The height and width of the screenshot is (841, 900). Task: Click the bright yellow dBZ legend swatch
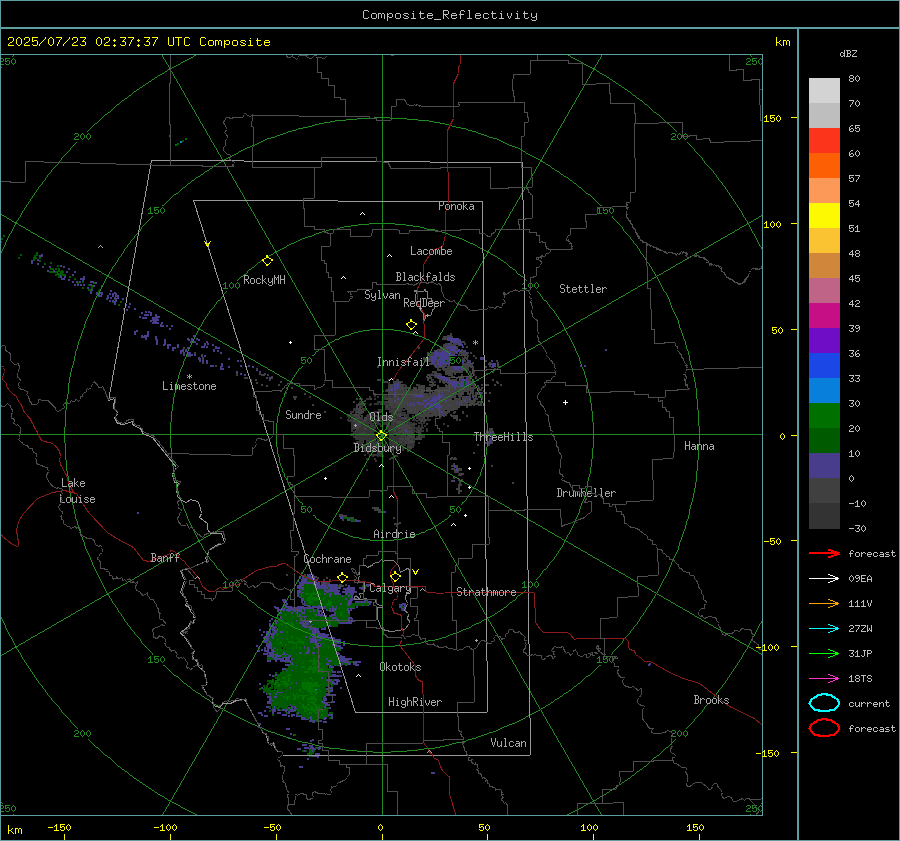(824, 215)
